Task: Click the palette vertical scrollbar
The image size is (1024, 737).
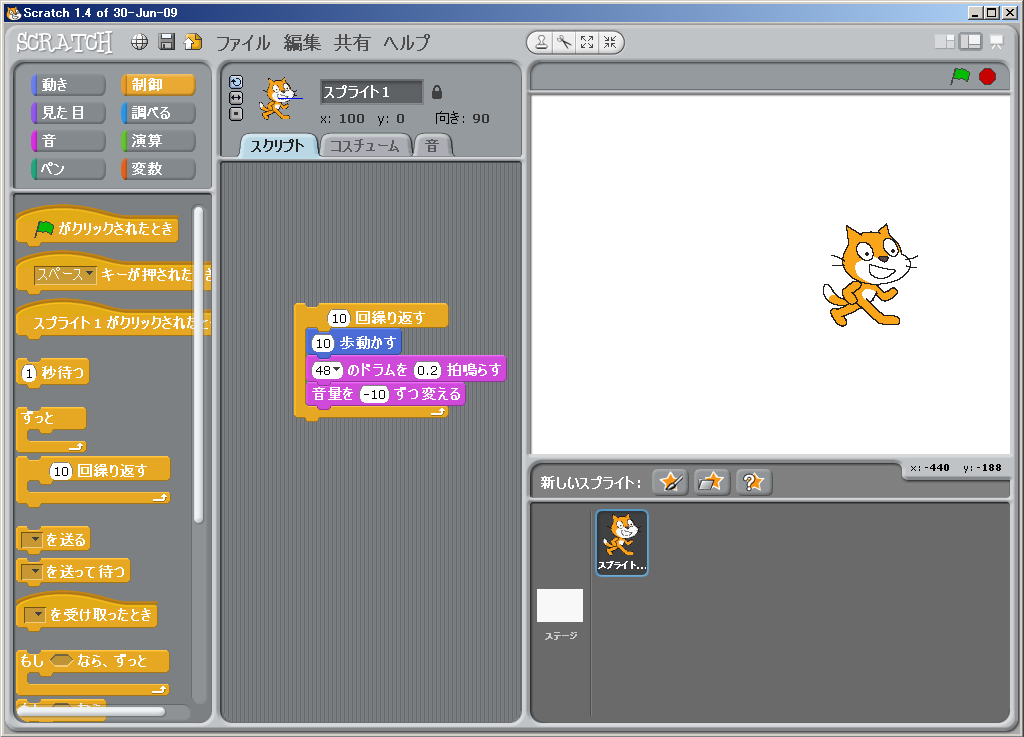Action: tap(199, 364)
